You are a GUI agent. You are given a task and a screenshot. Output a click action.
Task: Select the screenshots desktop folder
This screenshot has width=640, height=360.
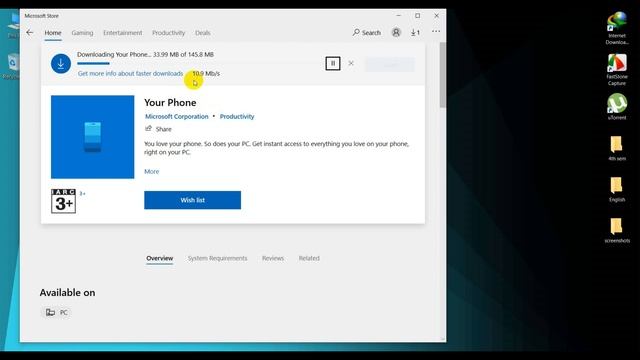(x=617, y=230)
